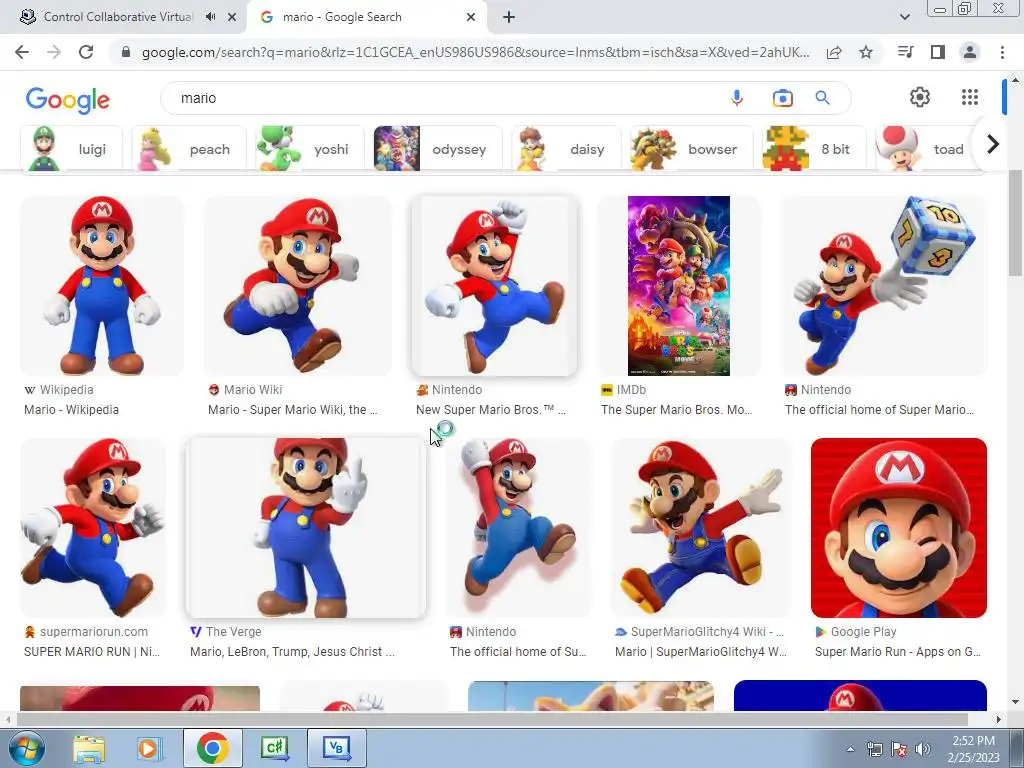Filter results by luigi chip
1024x768 pixels.
tap(72, 149)
